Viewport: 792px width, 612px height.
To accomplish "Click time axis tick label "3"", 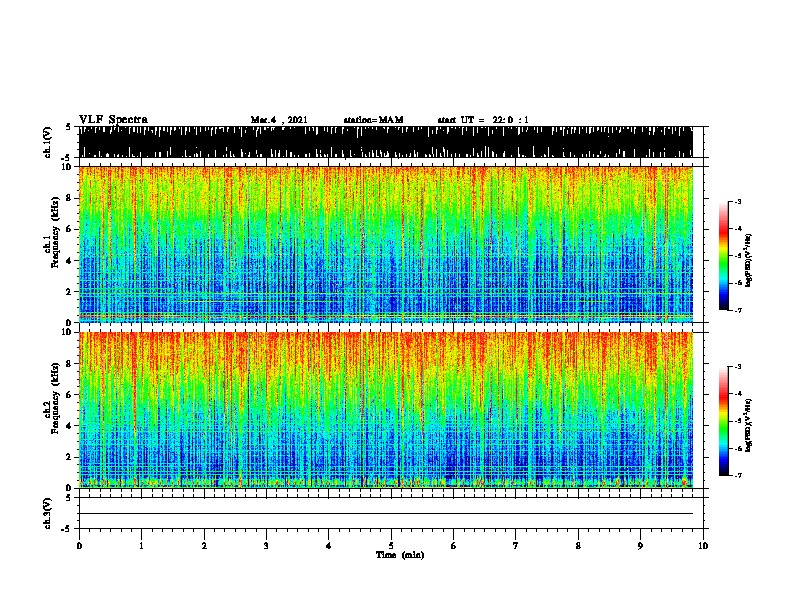I will (266, 546).
